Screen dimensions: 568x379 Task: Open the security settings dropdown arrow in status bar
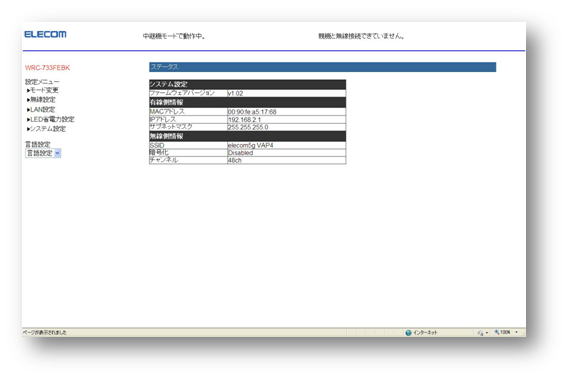(x=487, y=333)
